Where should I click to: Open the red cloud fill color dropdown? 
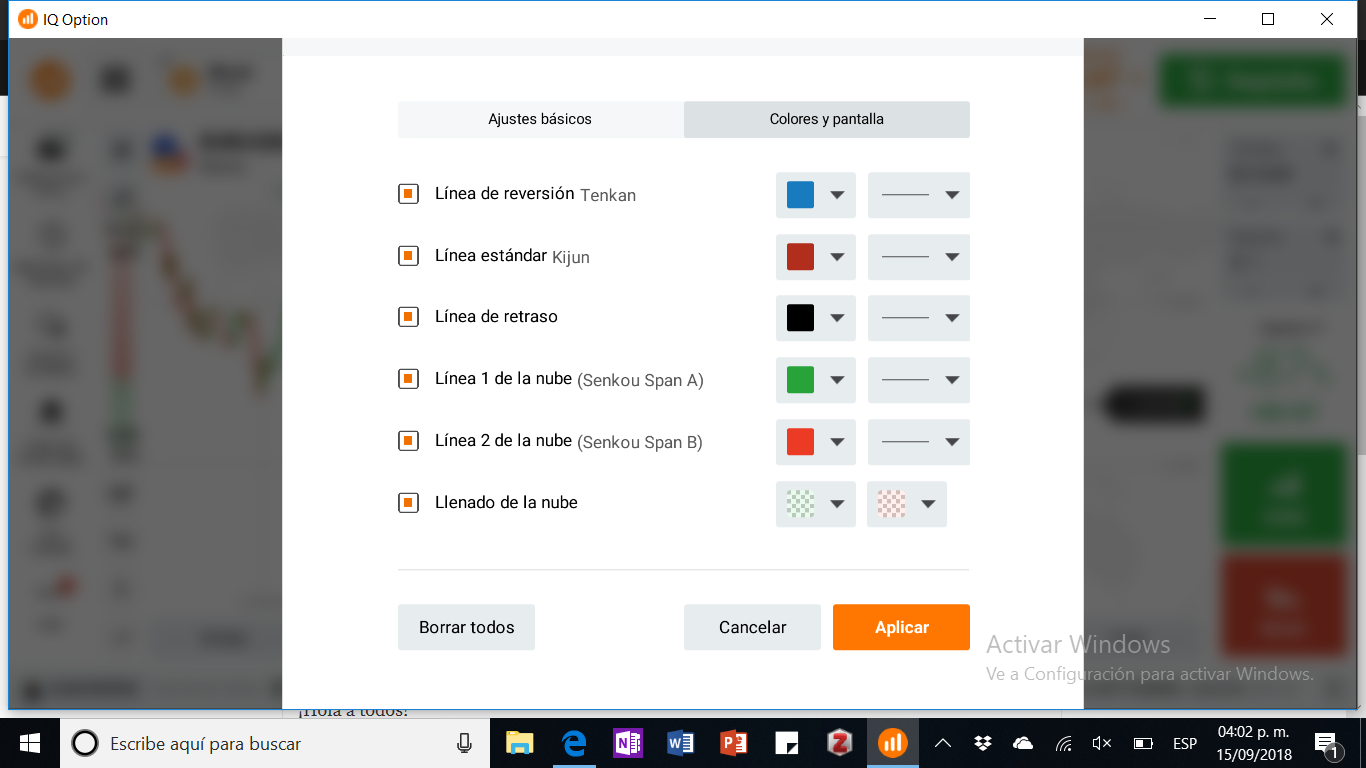pos(907,504)
